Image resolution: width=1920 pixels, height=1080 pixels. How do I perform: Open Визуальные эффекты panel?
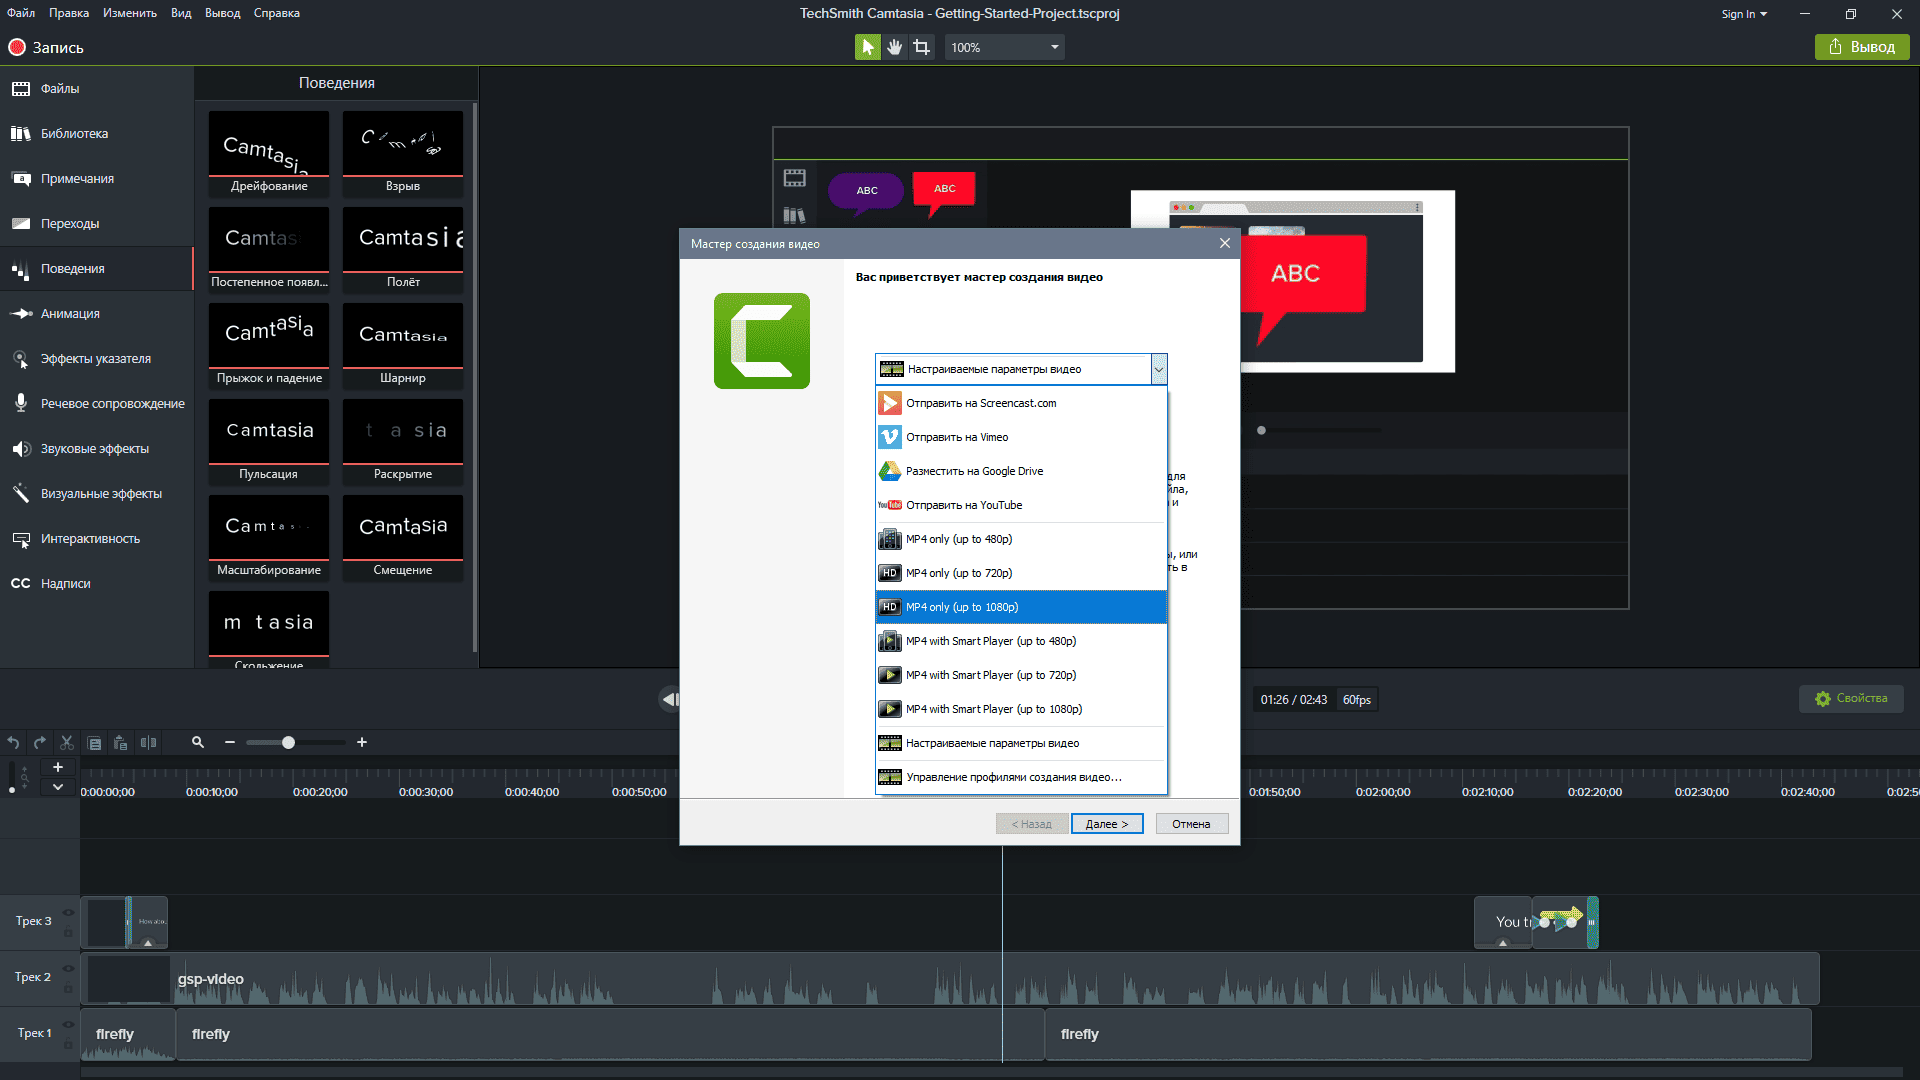pos(96,494)
